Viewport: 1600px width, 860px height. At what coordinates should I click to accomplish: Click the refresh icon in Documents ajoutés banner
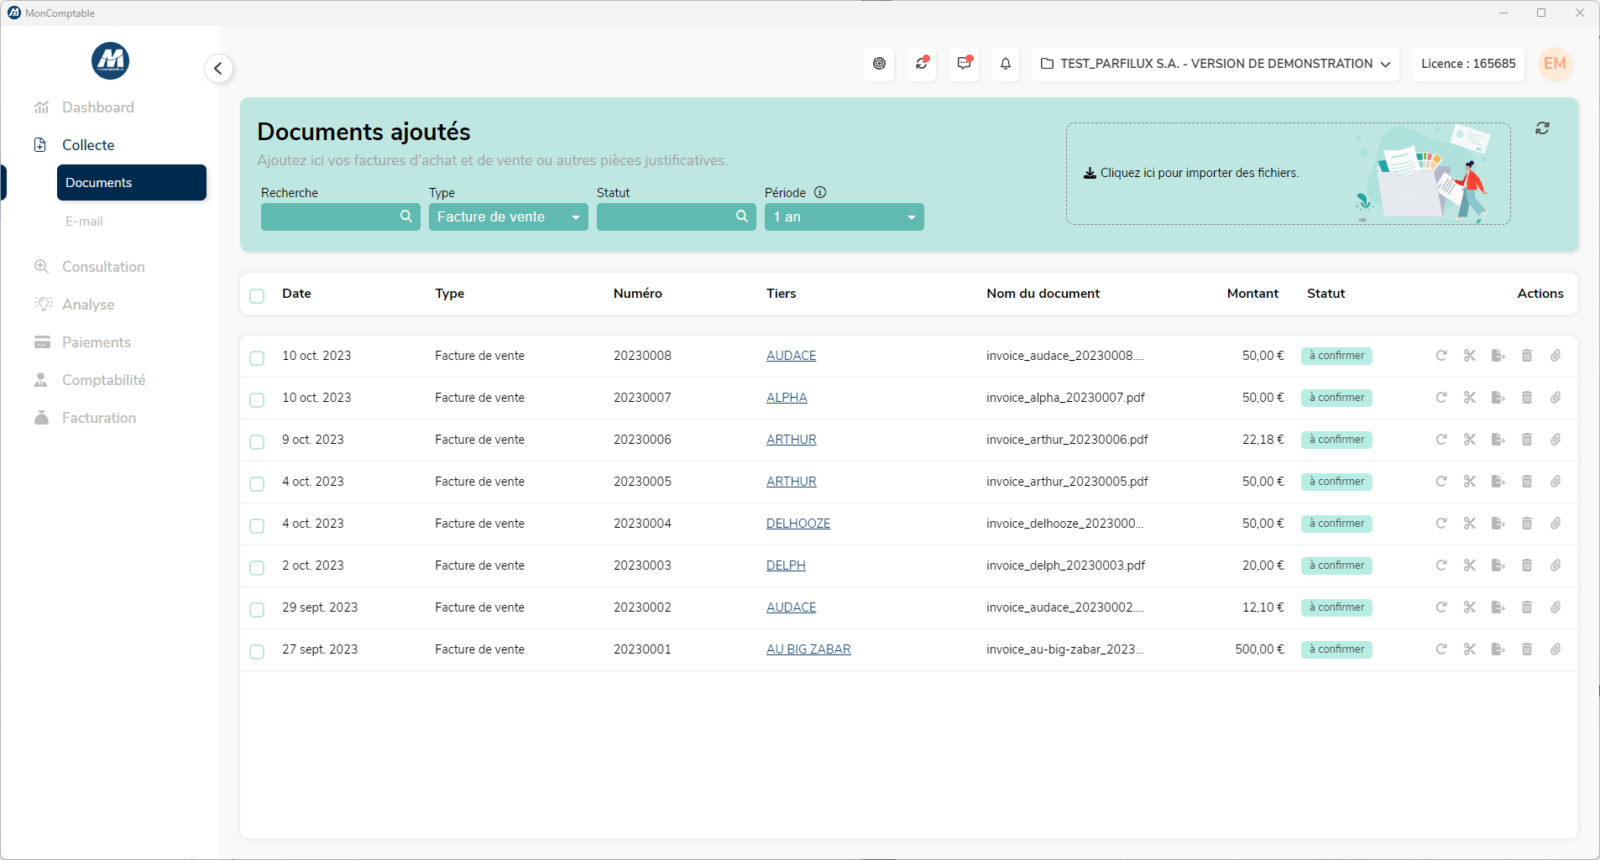pos(1542,128)
